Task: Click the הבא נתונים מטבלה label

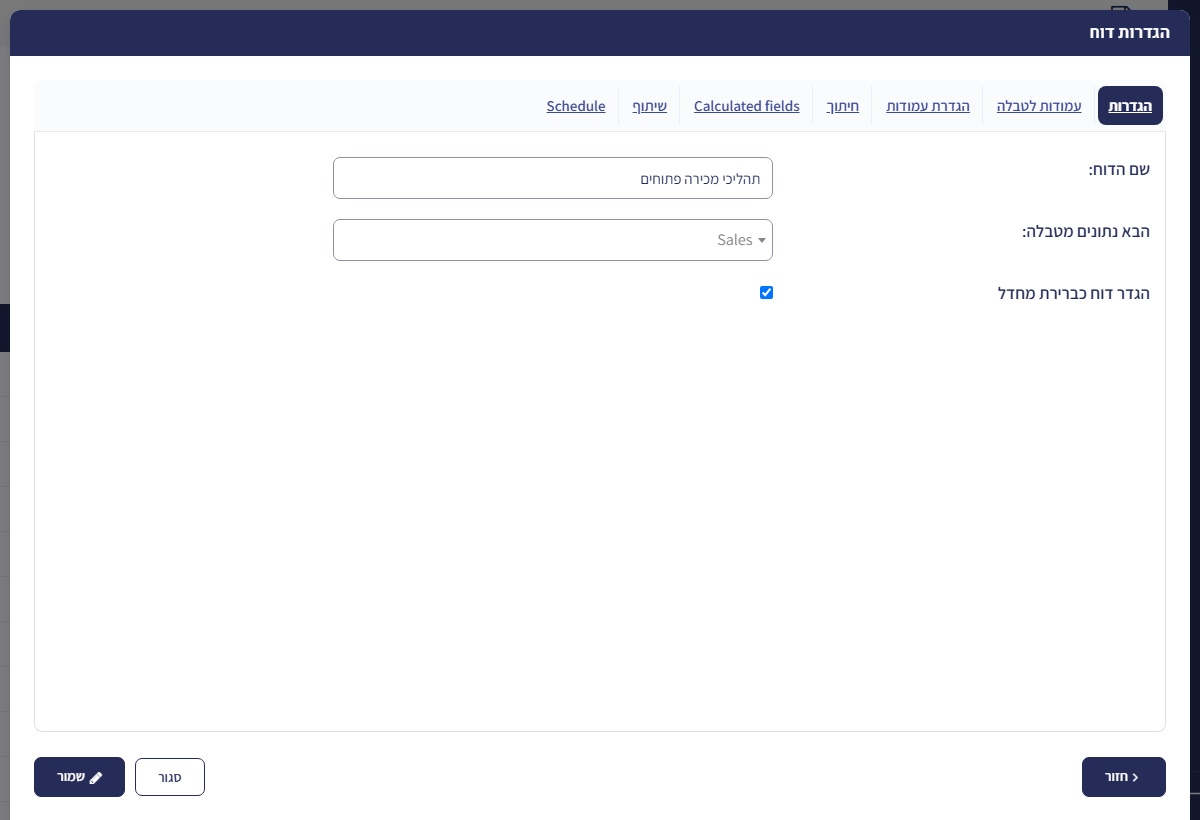Action: 1086,231
